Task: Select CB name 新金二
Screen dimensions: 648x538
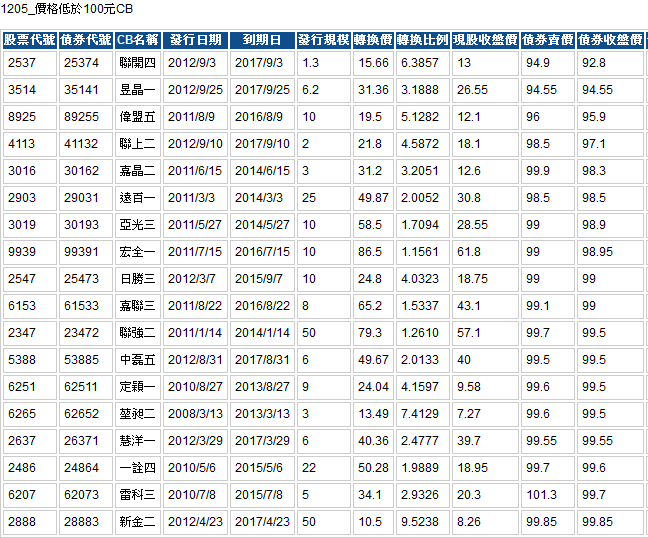Action: tap(138, 521)
